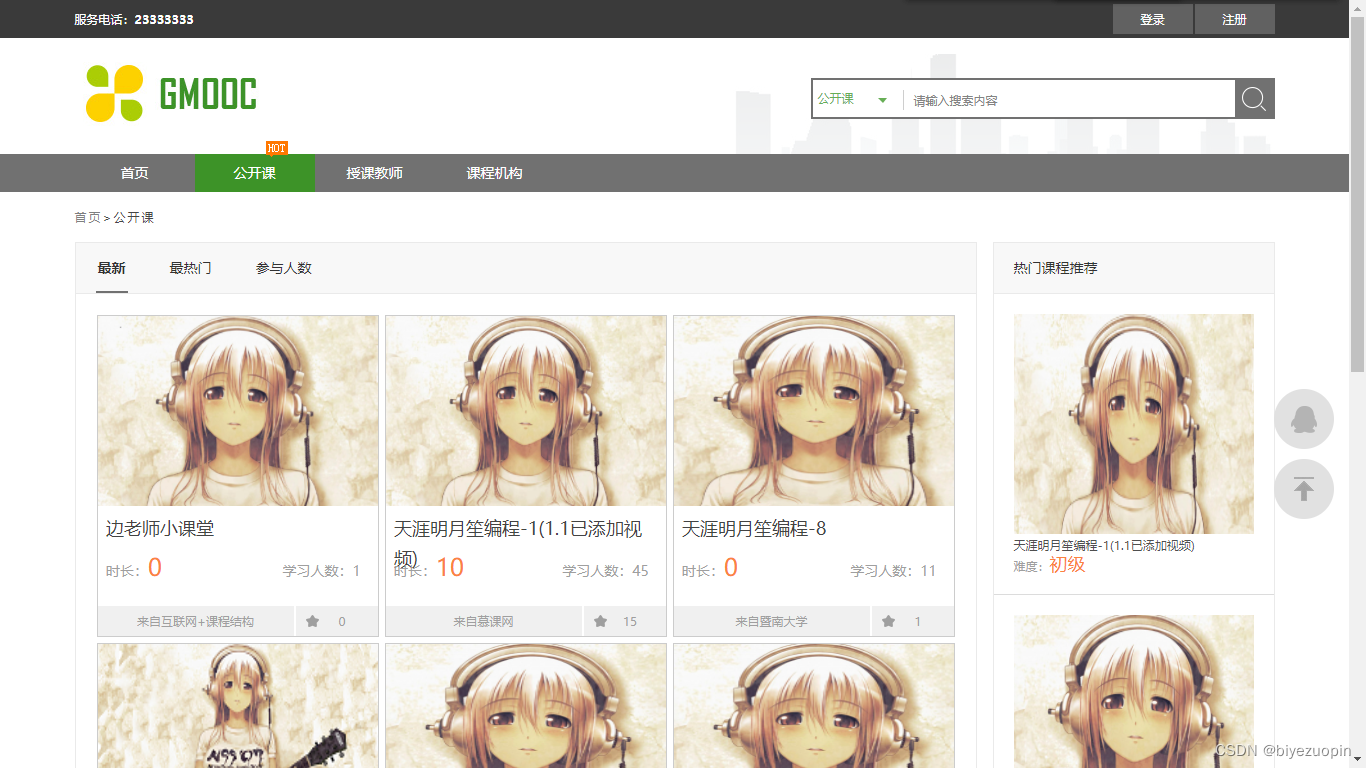Click second recommended course thumbnail in sidebar
The width and height of the screenshot is (1366, 768).
(1134, 691)
